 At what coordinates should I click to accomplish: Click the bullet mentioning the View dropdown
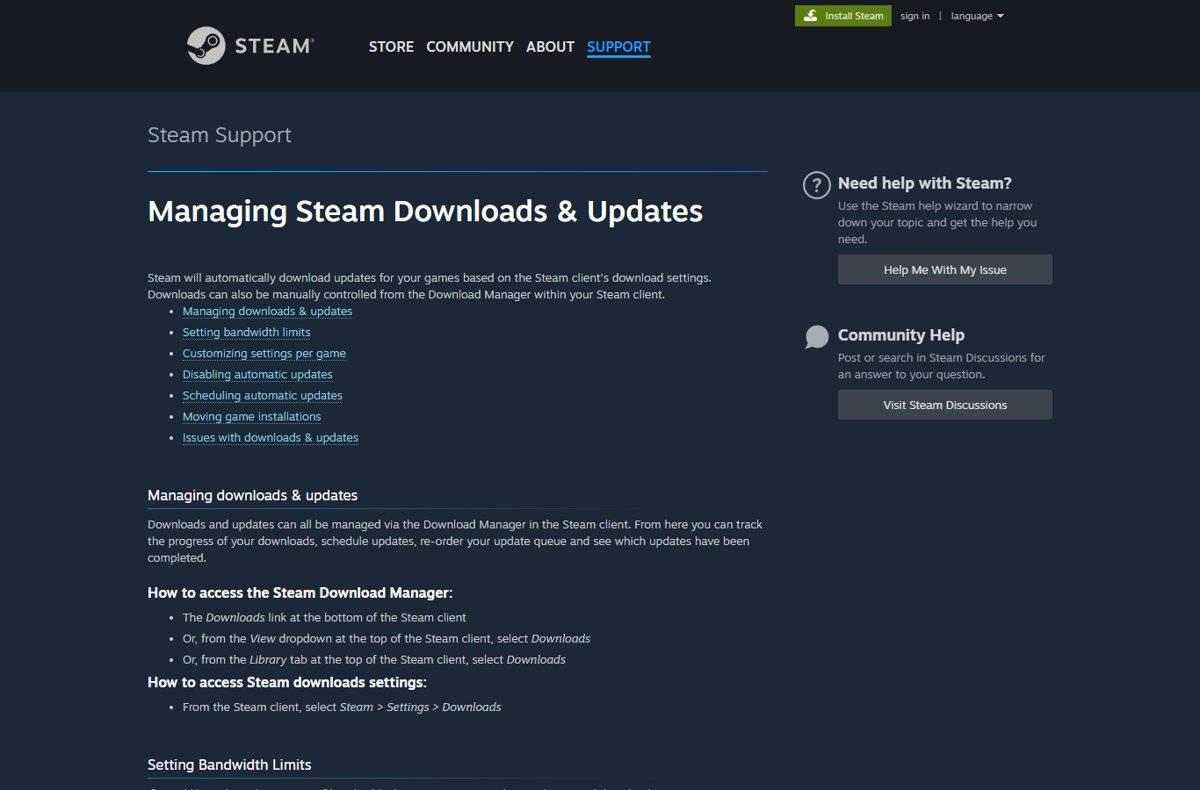point(386,639)
